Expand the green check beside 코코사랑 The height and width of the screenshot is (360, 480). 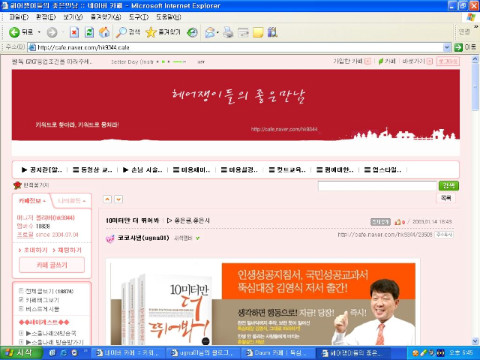coord(198,238)
